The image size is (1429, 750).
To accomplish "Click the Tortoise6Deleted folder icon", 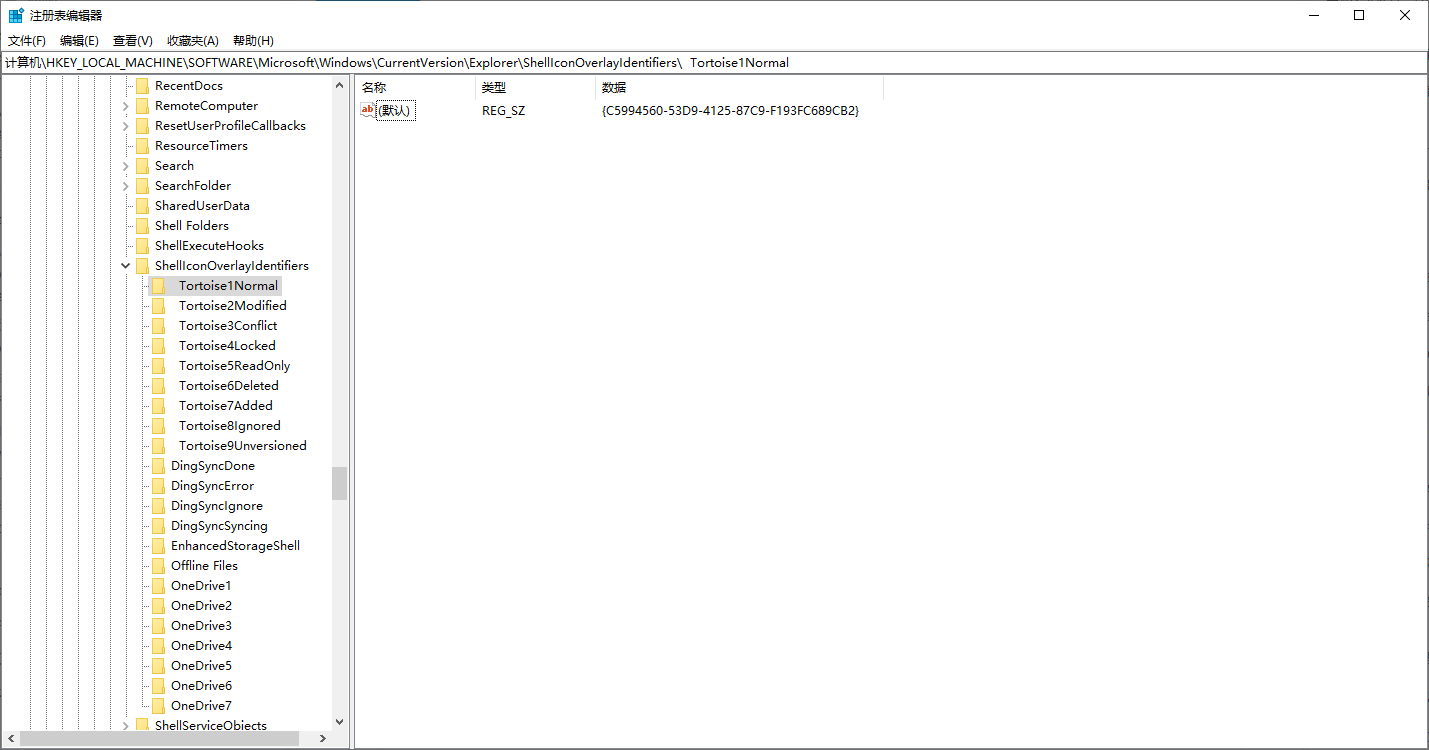I will pyautogui.click(x=158, y=386).
